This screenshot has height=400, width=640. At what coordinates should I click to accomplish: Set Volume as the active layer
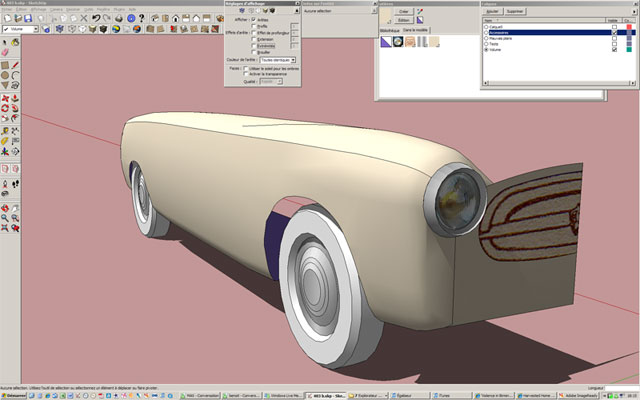click(x=485, y=50)
